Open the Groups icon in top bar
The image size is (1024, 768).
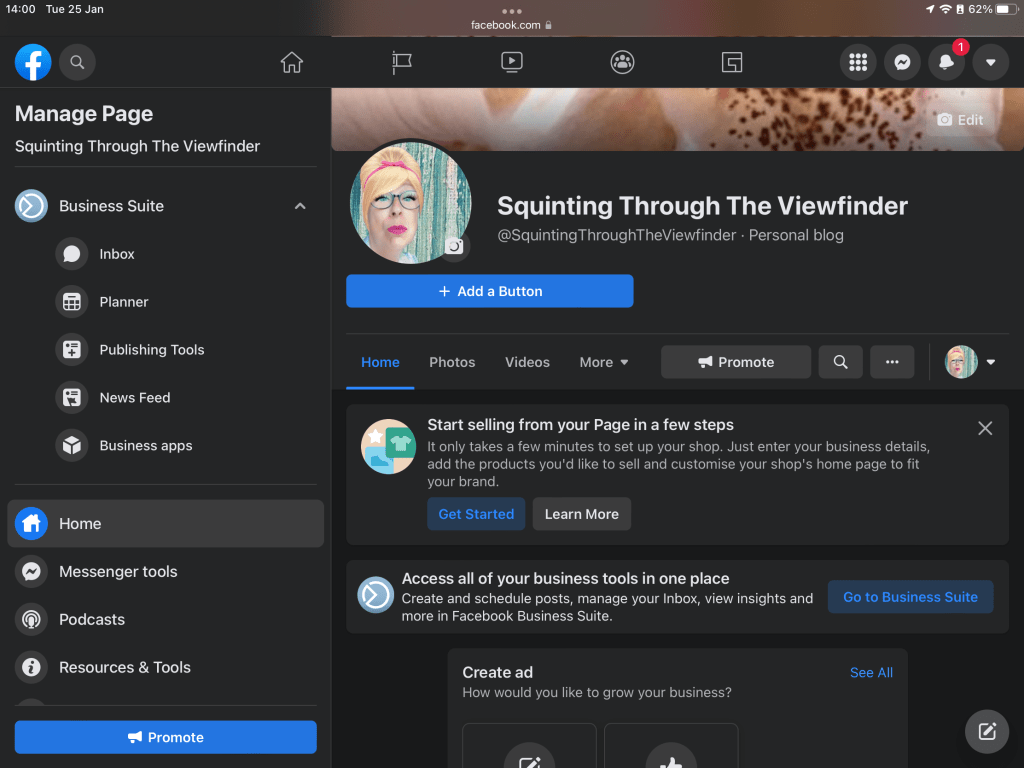point(622,63)
